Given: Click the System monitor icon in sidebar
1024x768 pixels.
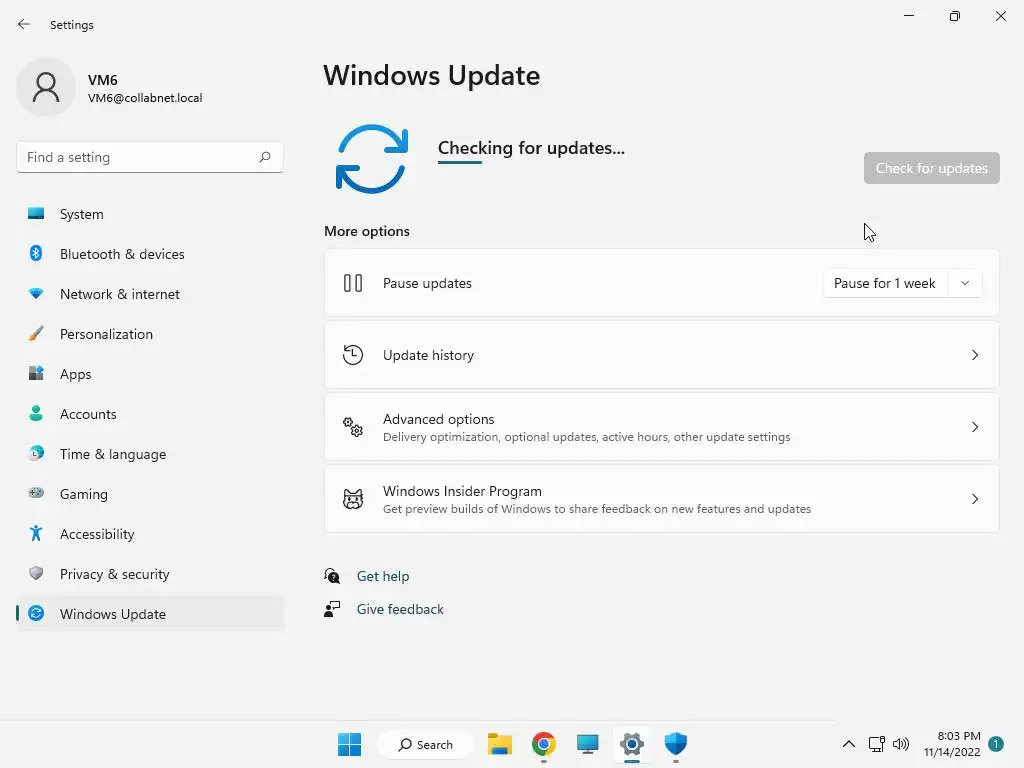Looking at the screenshot, I should 36,214.
